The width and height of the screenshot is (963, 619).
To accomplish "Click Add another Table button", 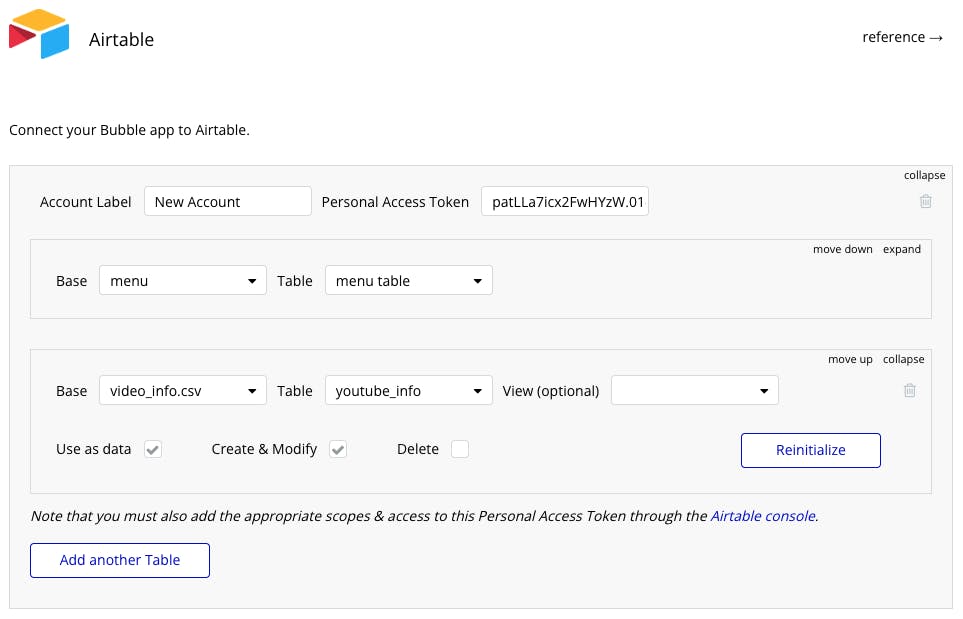I will pyautogui.click(x=120, y=561).
